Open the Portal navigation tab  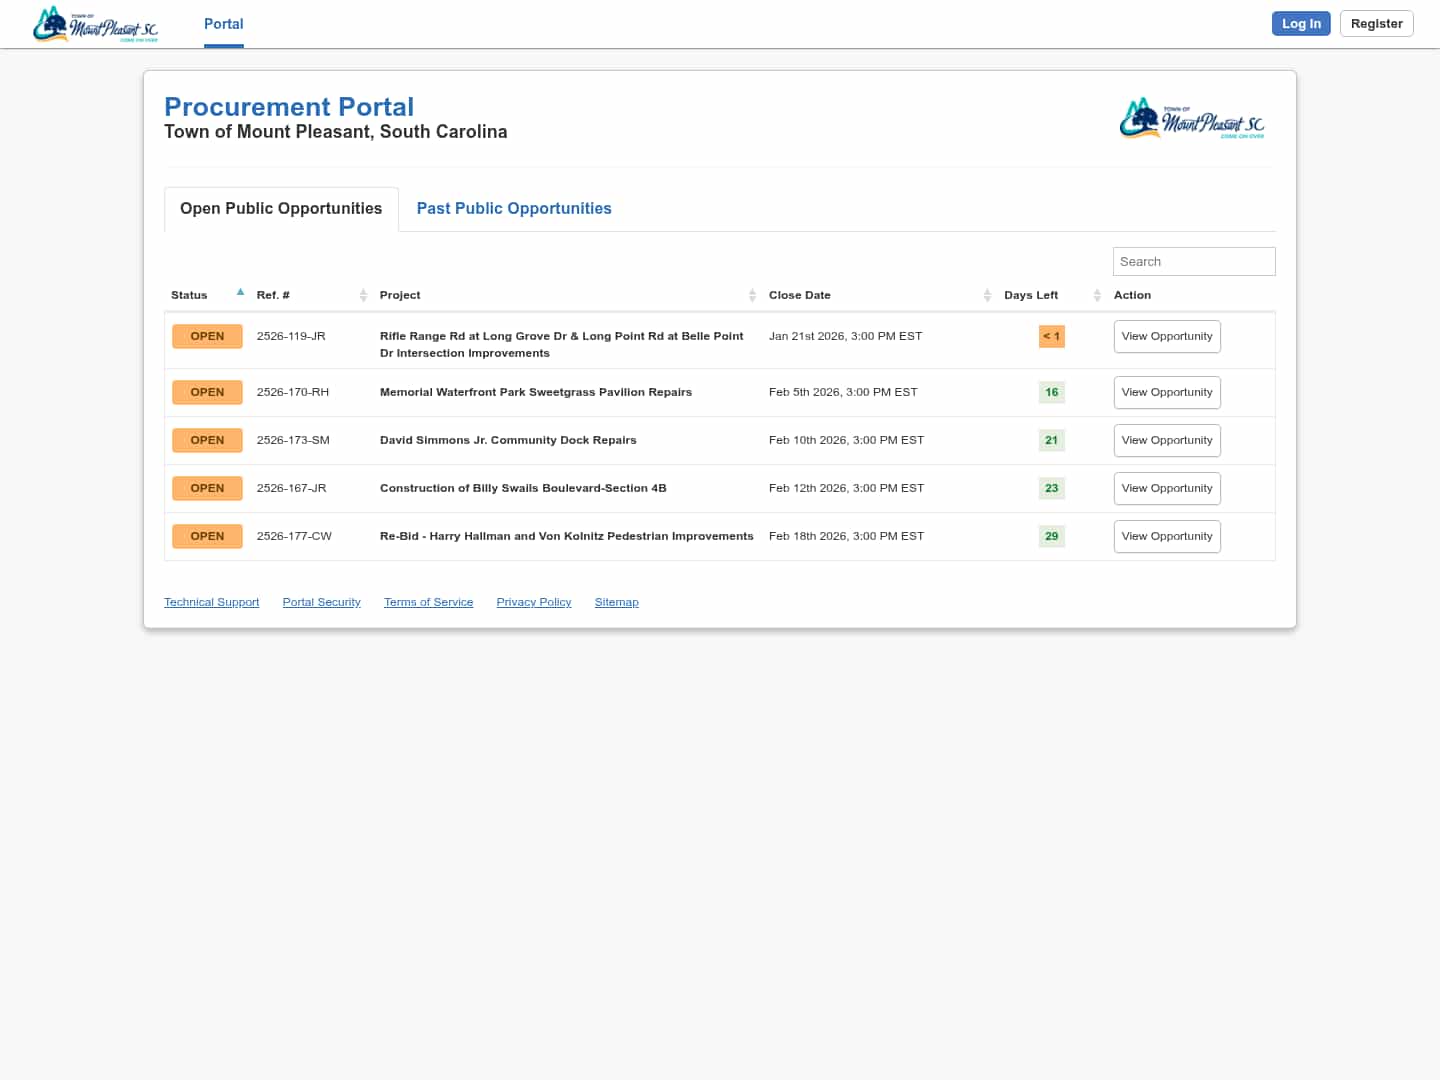tap(223, 24)
